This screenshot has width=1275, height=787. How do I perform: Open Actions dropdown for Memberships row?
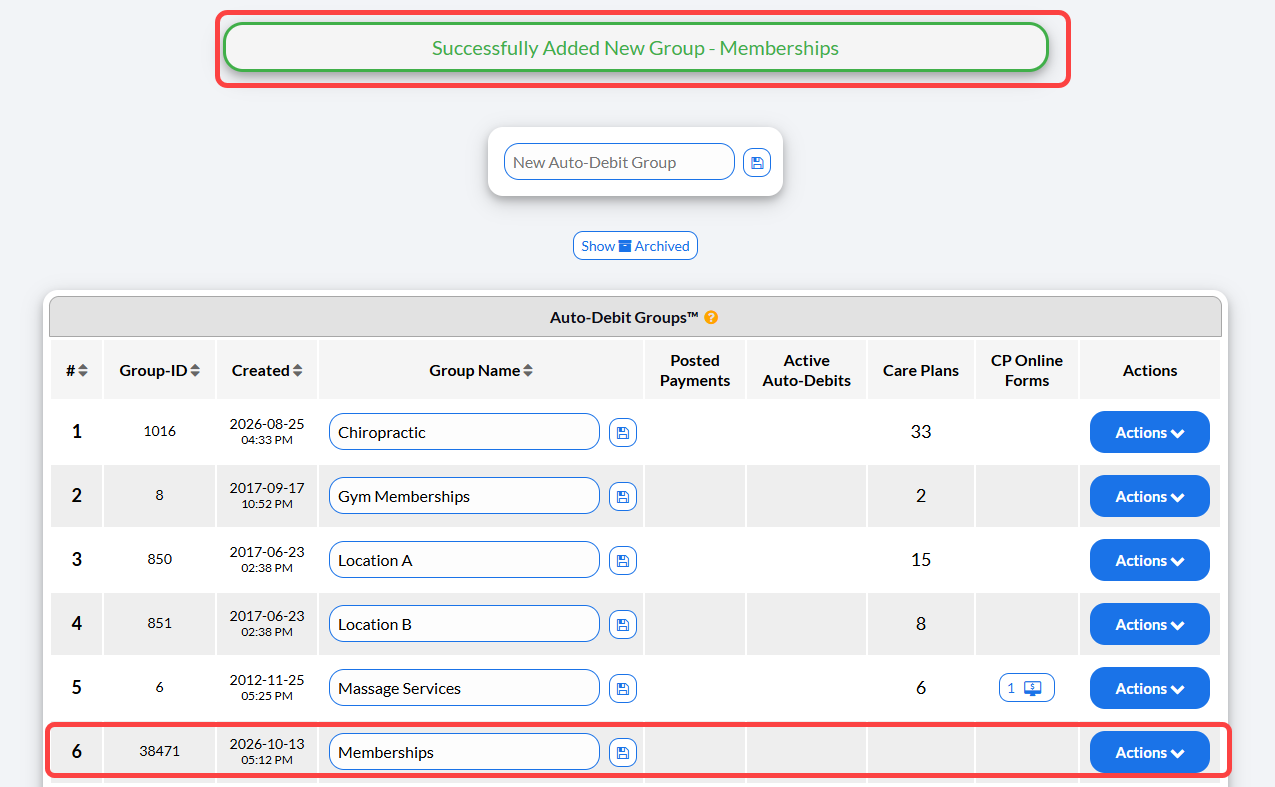1150,752
